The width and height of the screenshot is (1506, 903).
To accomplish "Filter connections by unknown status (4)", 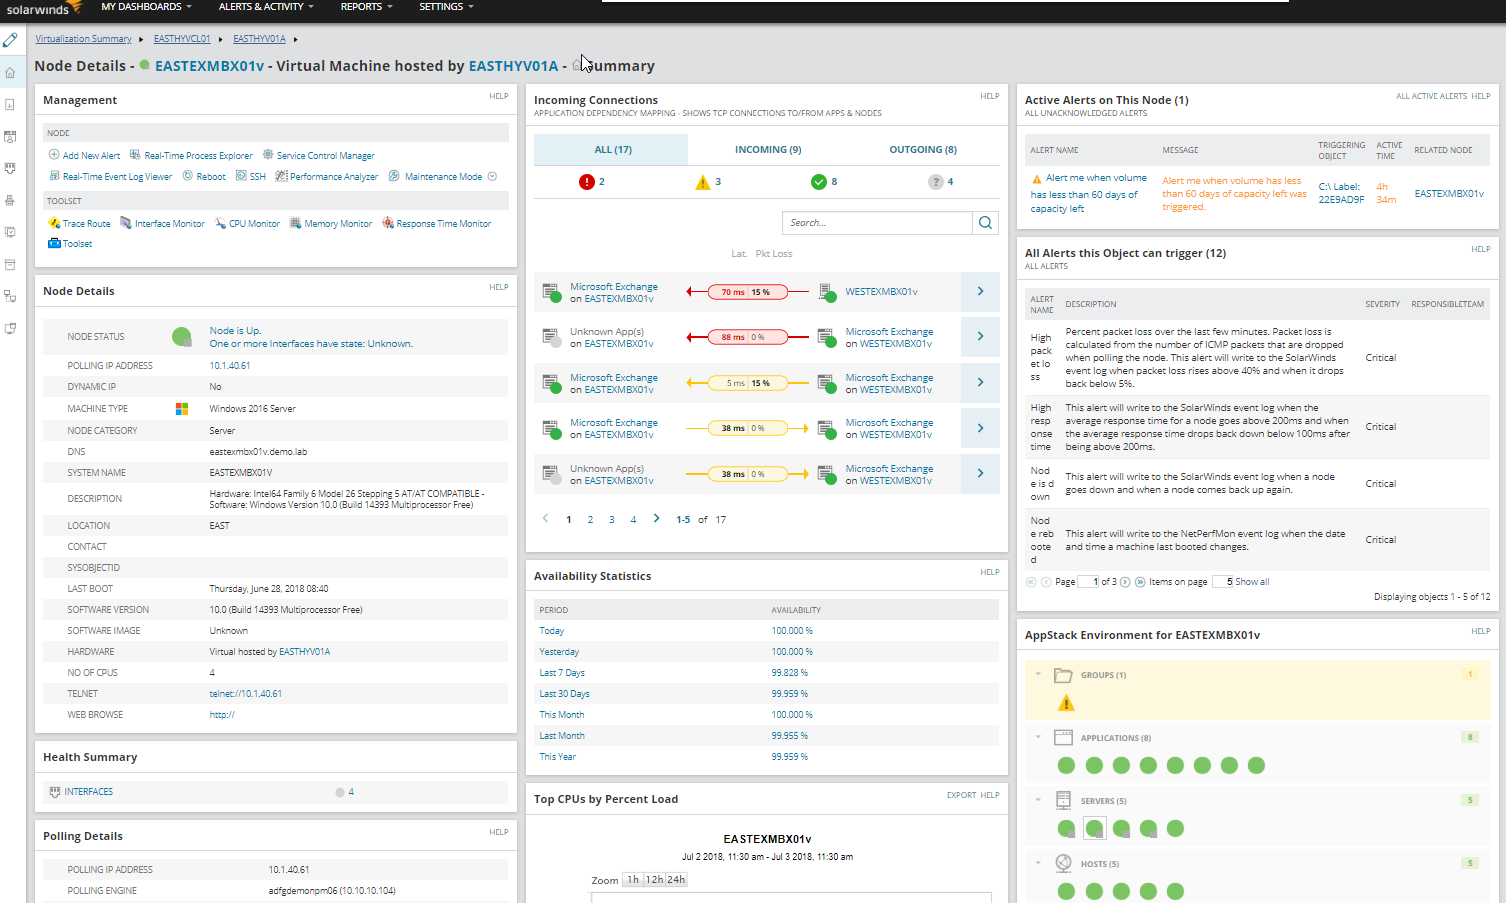I will tap(940, 182).
